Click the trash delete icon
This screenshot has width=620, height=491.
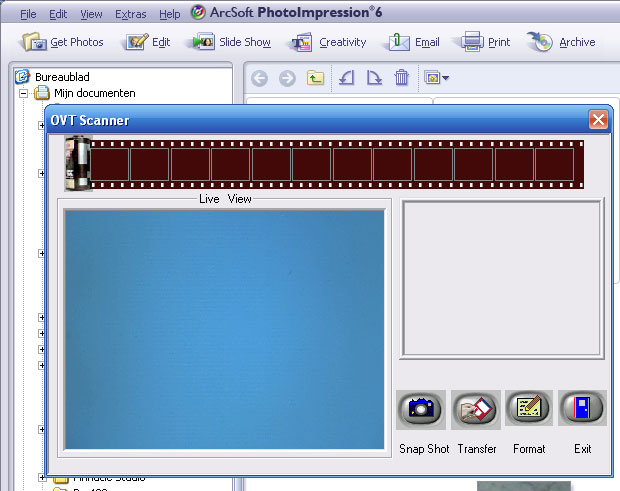401,77
